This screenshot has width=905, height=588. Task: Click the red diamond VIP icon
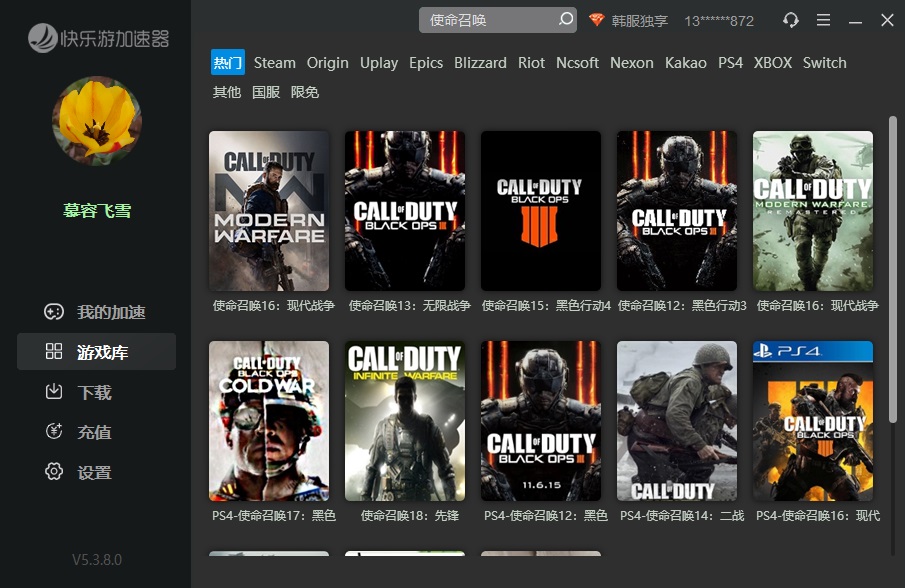coord(597,20)
